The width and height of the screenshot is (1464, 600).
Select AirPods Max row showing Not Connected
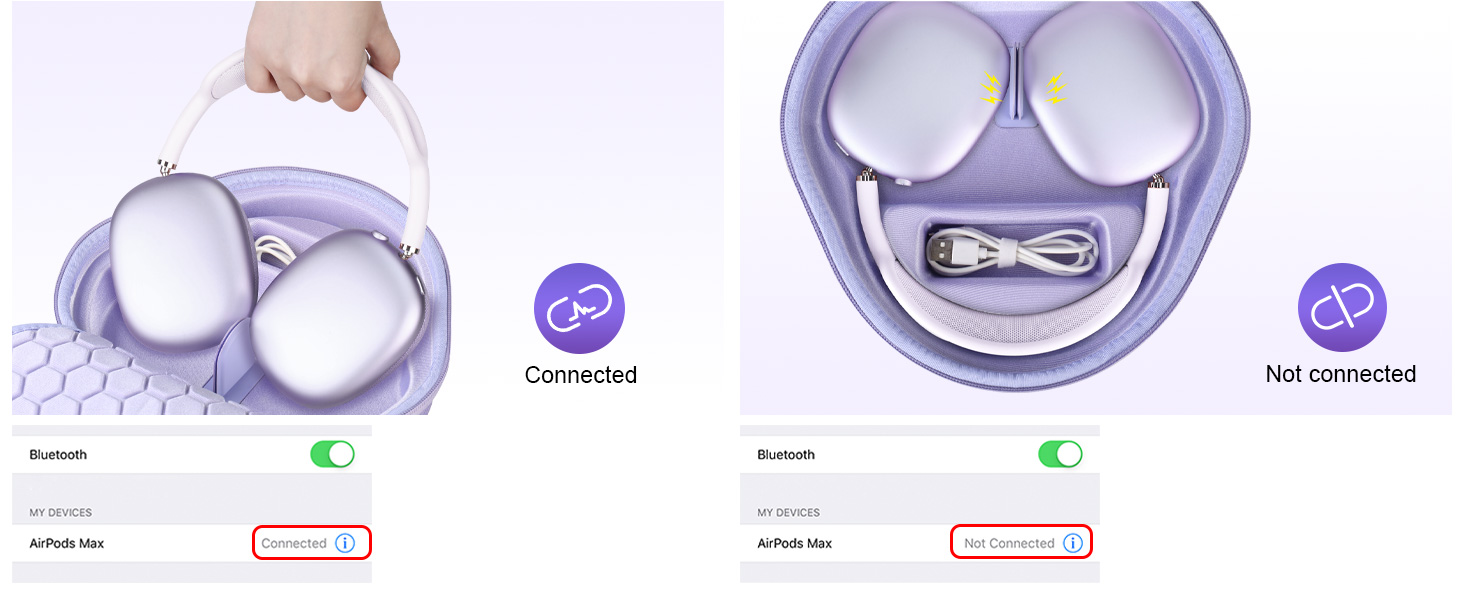point(795,543)
